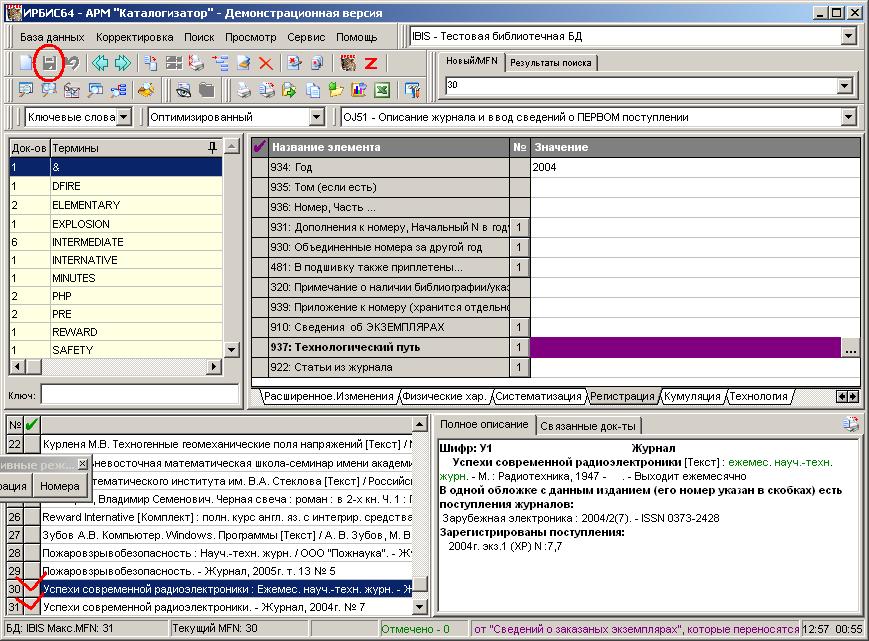Open the colored bar chart statistics icon
869x641 pixels.
click(359, 90)
